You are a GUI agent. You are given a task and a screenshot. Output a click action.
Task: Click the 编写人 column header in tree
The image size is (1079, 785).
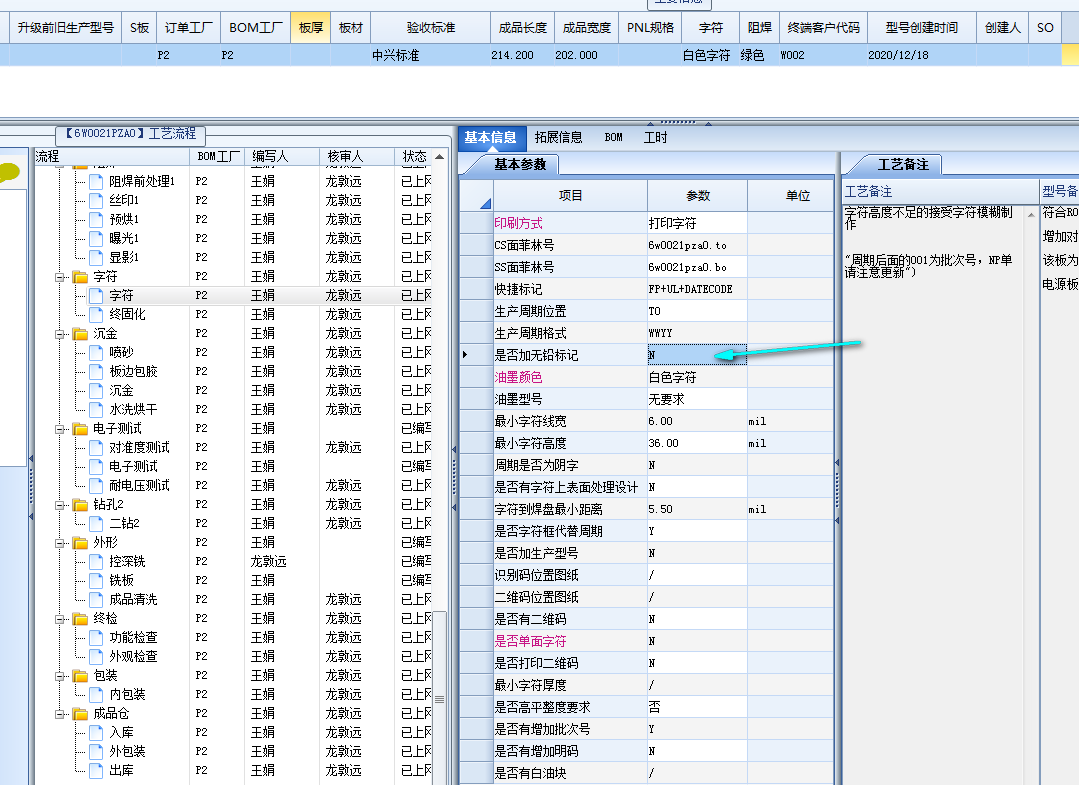tap(282, 157)
